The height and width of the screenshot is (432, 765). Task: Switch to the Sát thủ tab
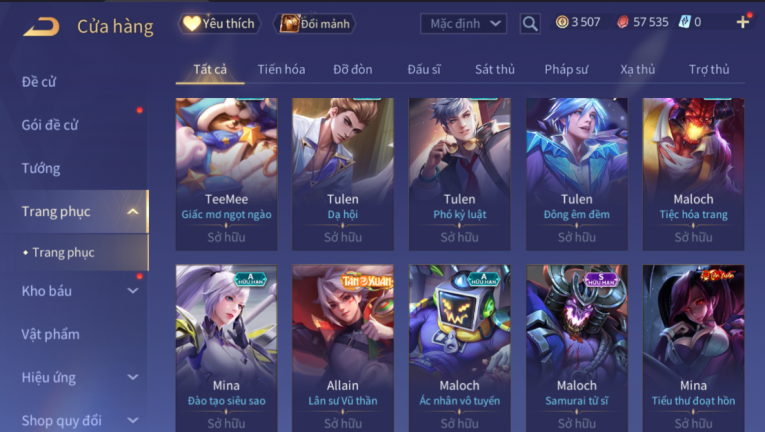pos(495,69)
